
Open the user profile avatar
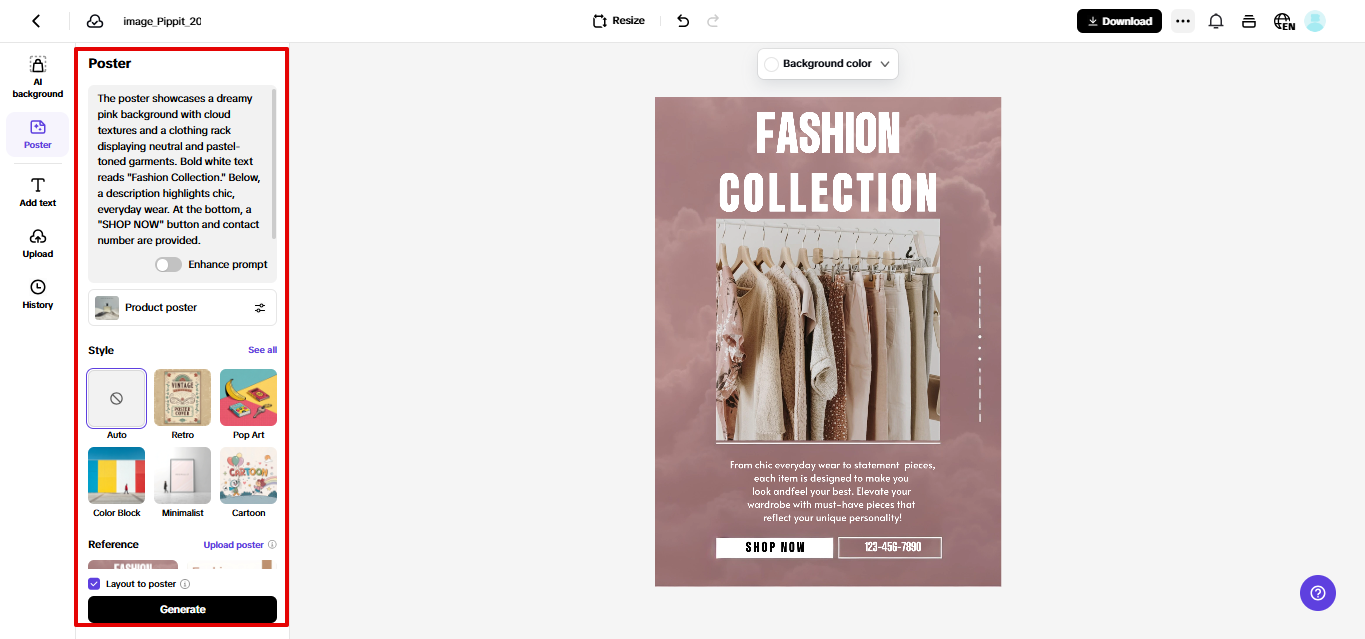coord(1315,21)
